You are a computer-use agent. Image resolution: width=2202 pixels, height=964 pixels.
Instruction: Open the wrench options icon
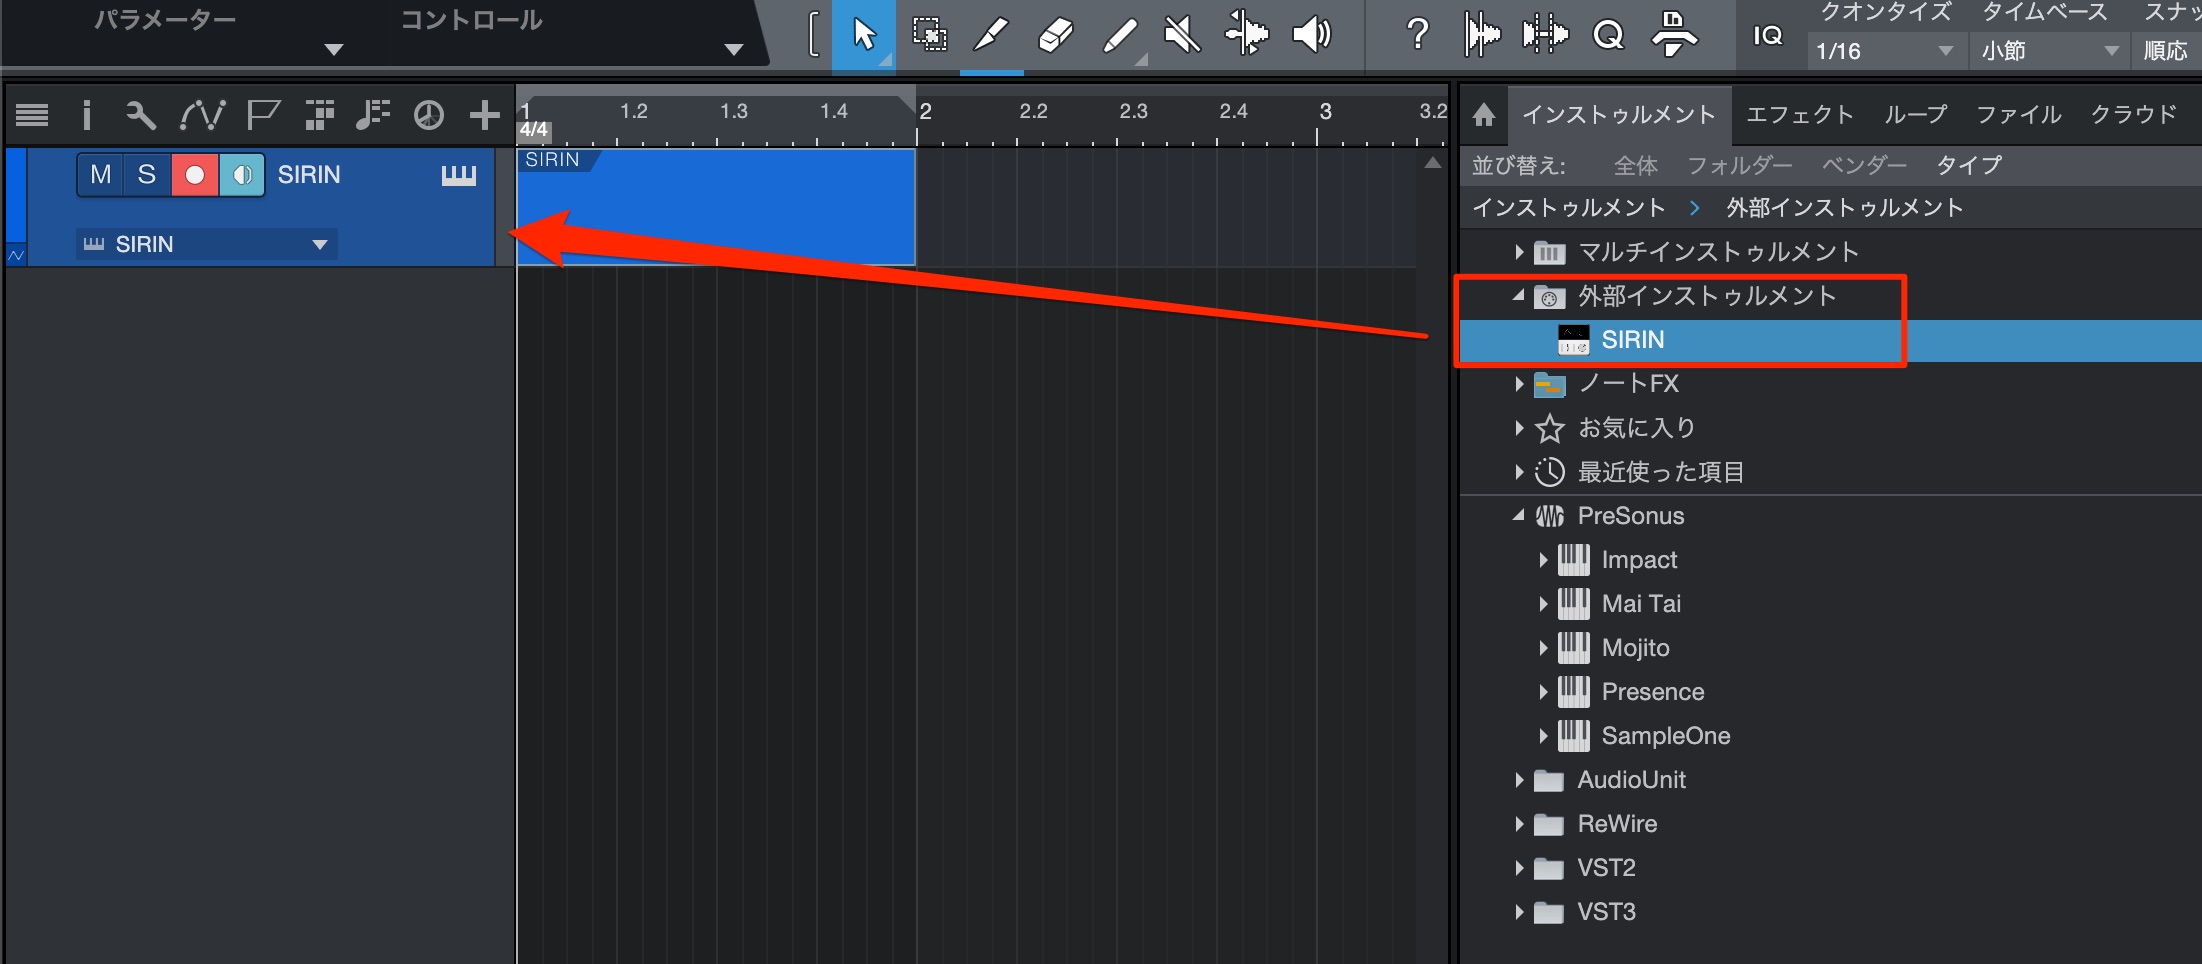[140, 115]
